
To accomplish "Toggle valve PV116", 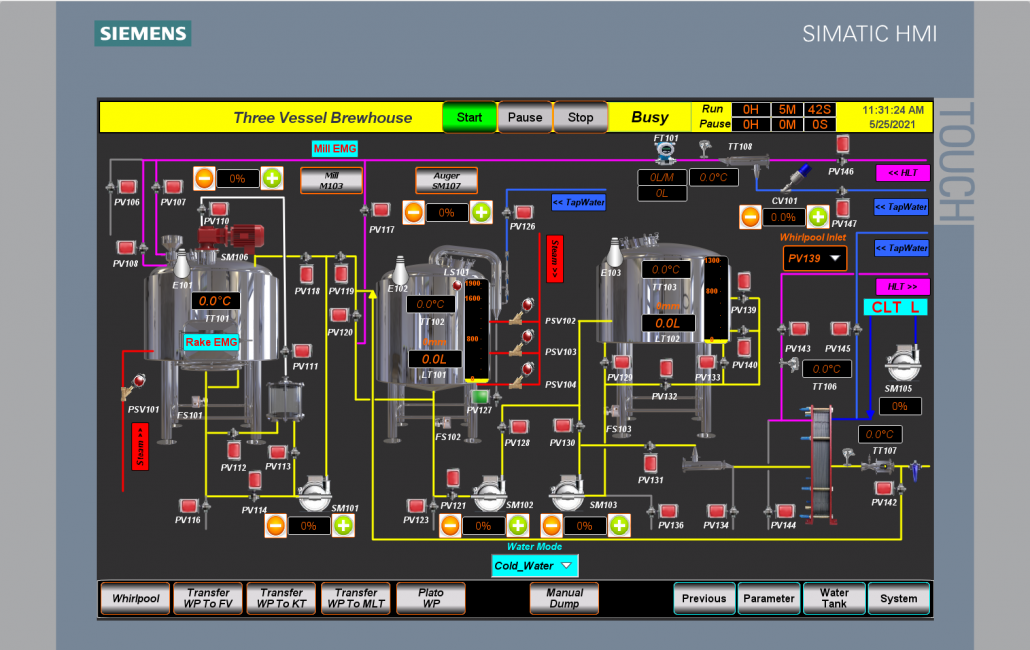I will click(189, 506).
